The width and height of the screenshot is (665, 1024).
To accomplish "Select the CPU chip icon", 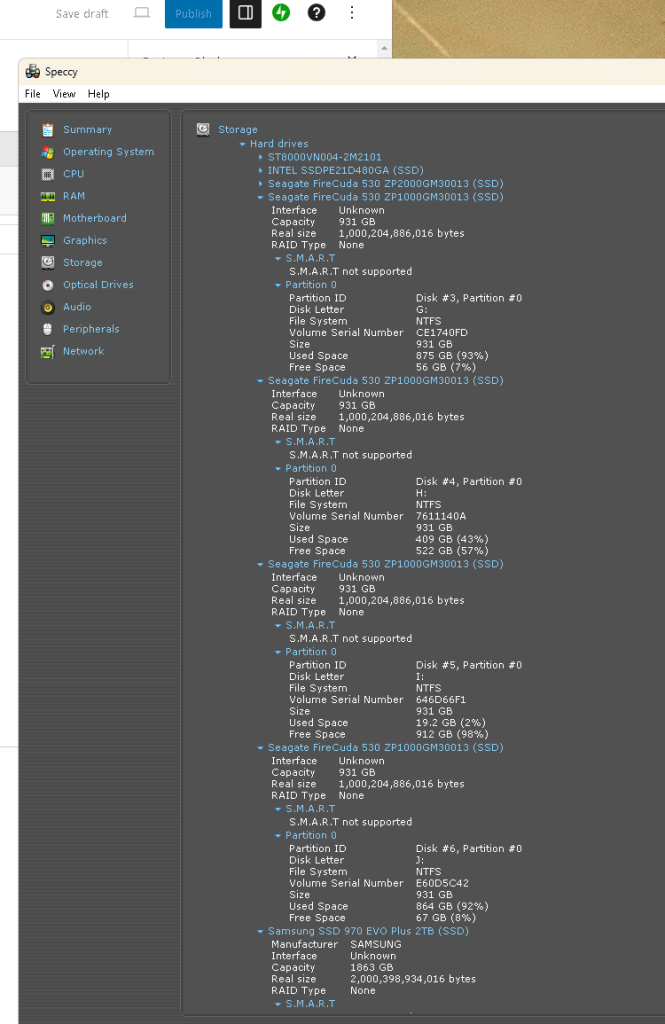I will tap(48, 174).
